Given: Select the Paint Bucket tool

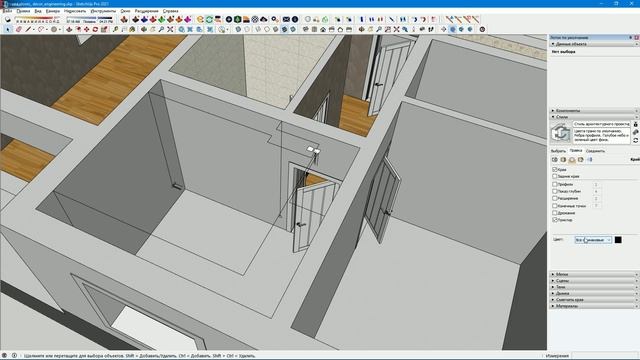Looking at the screenshot, I should click(132, 29).
